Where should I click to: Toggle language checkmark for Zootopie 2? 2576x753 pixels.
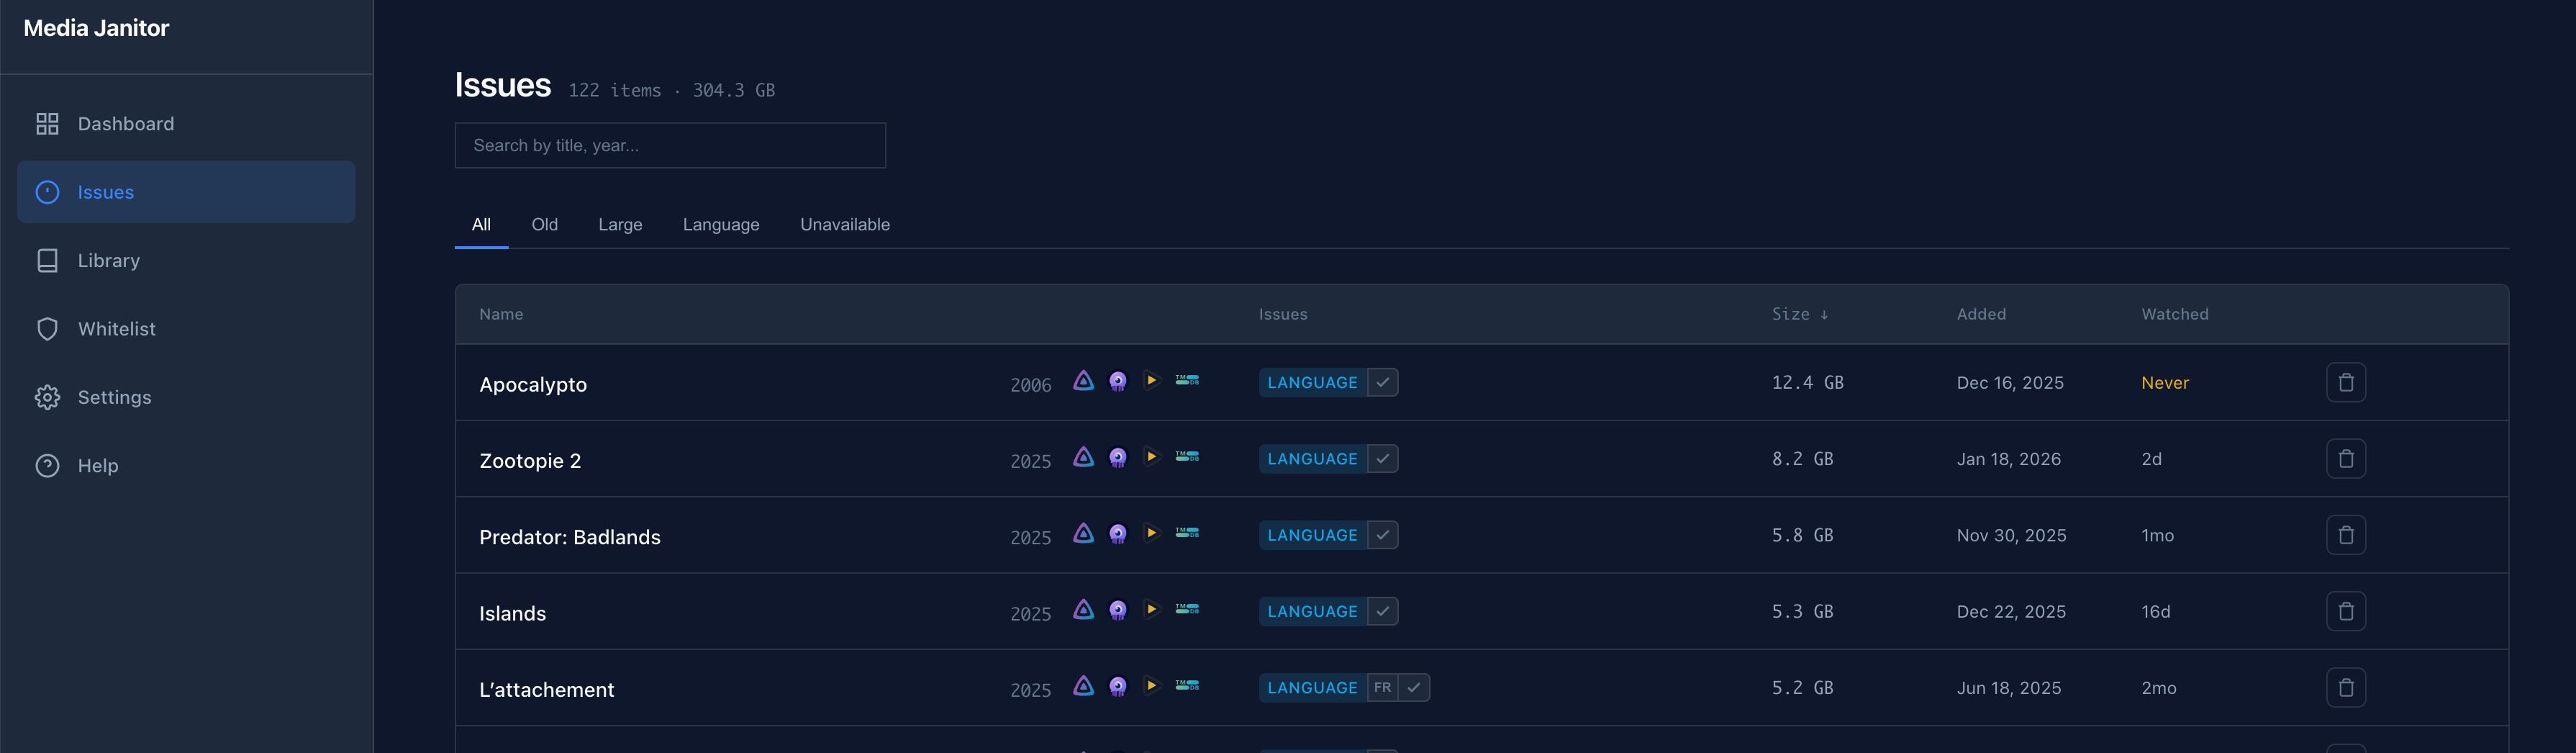[1382, 459]
